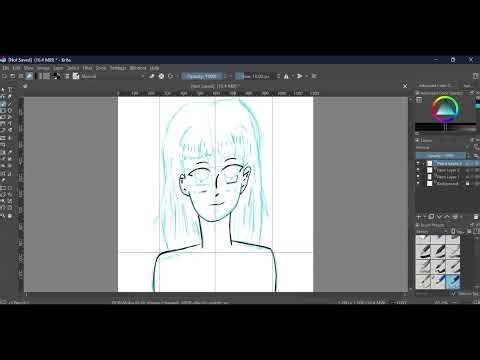Toggle the Background layer lock
This screenshot has height=360, width=480.
click(468, 183)
